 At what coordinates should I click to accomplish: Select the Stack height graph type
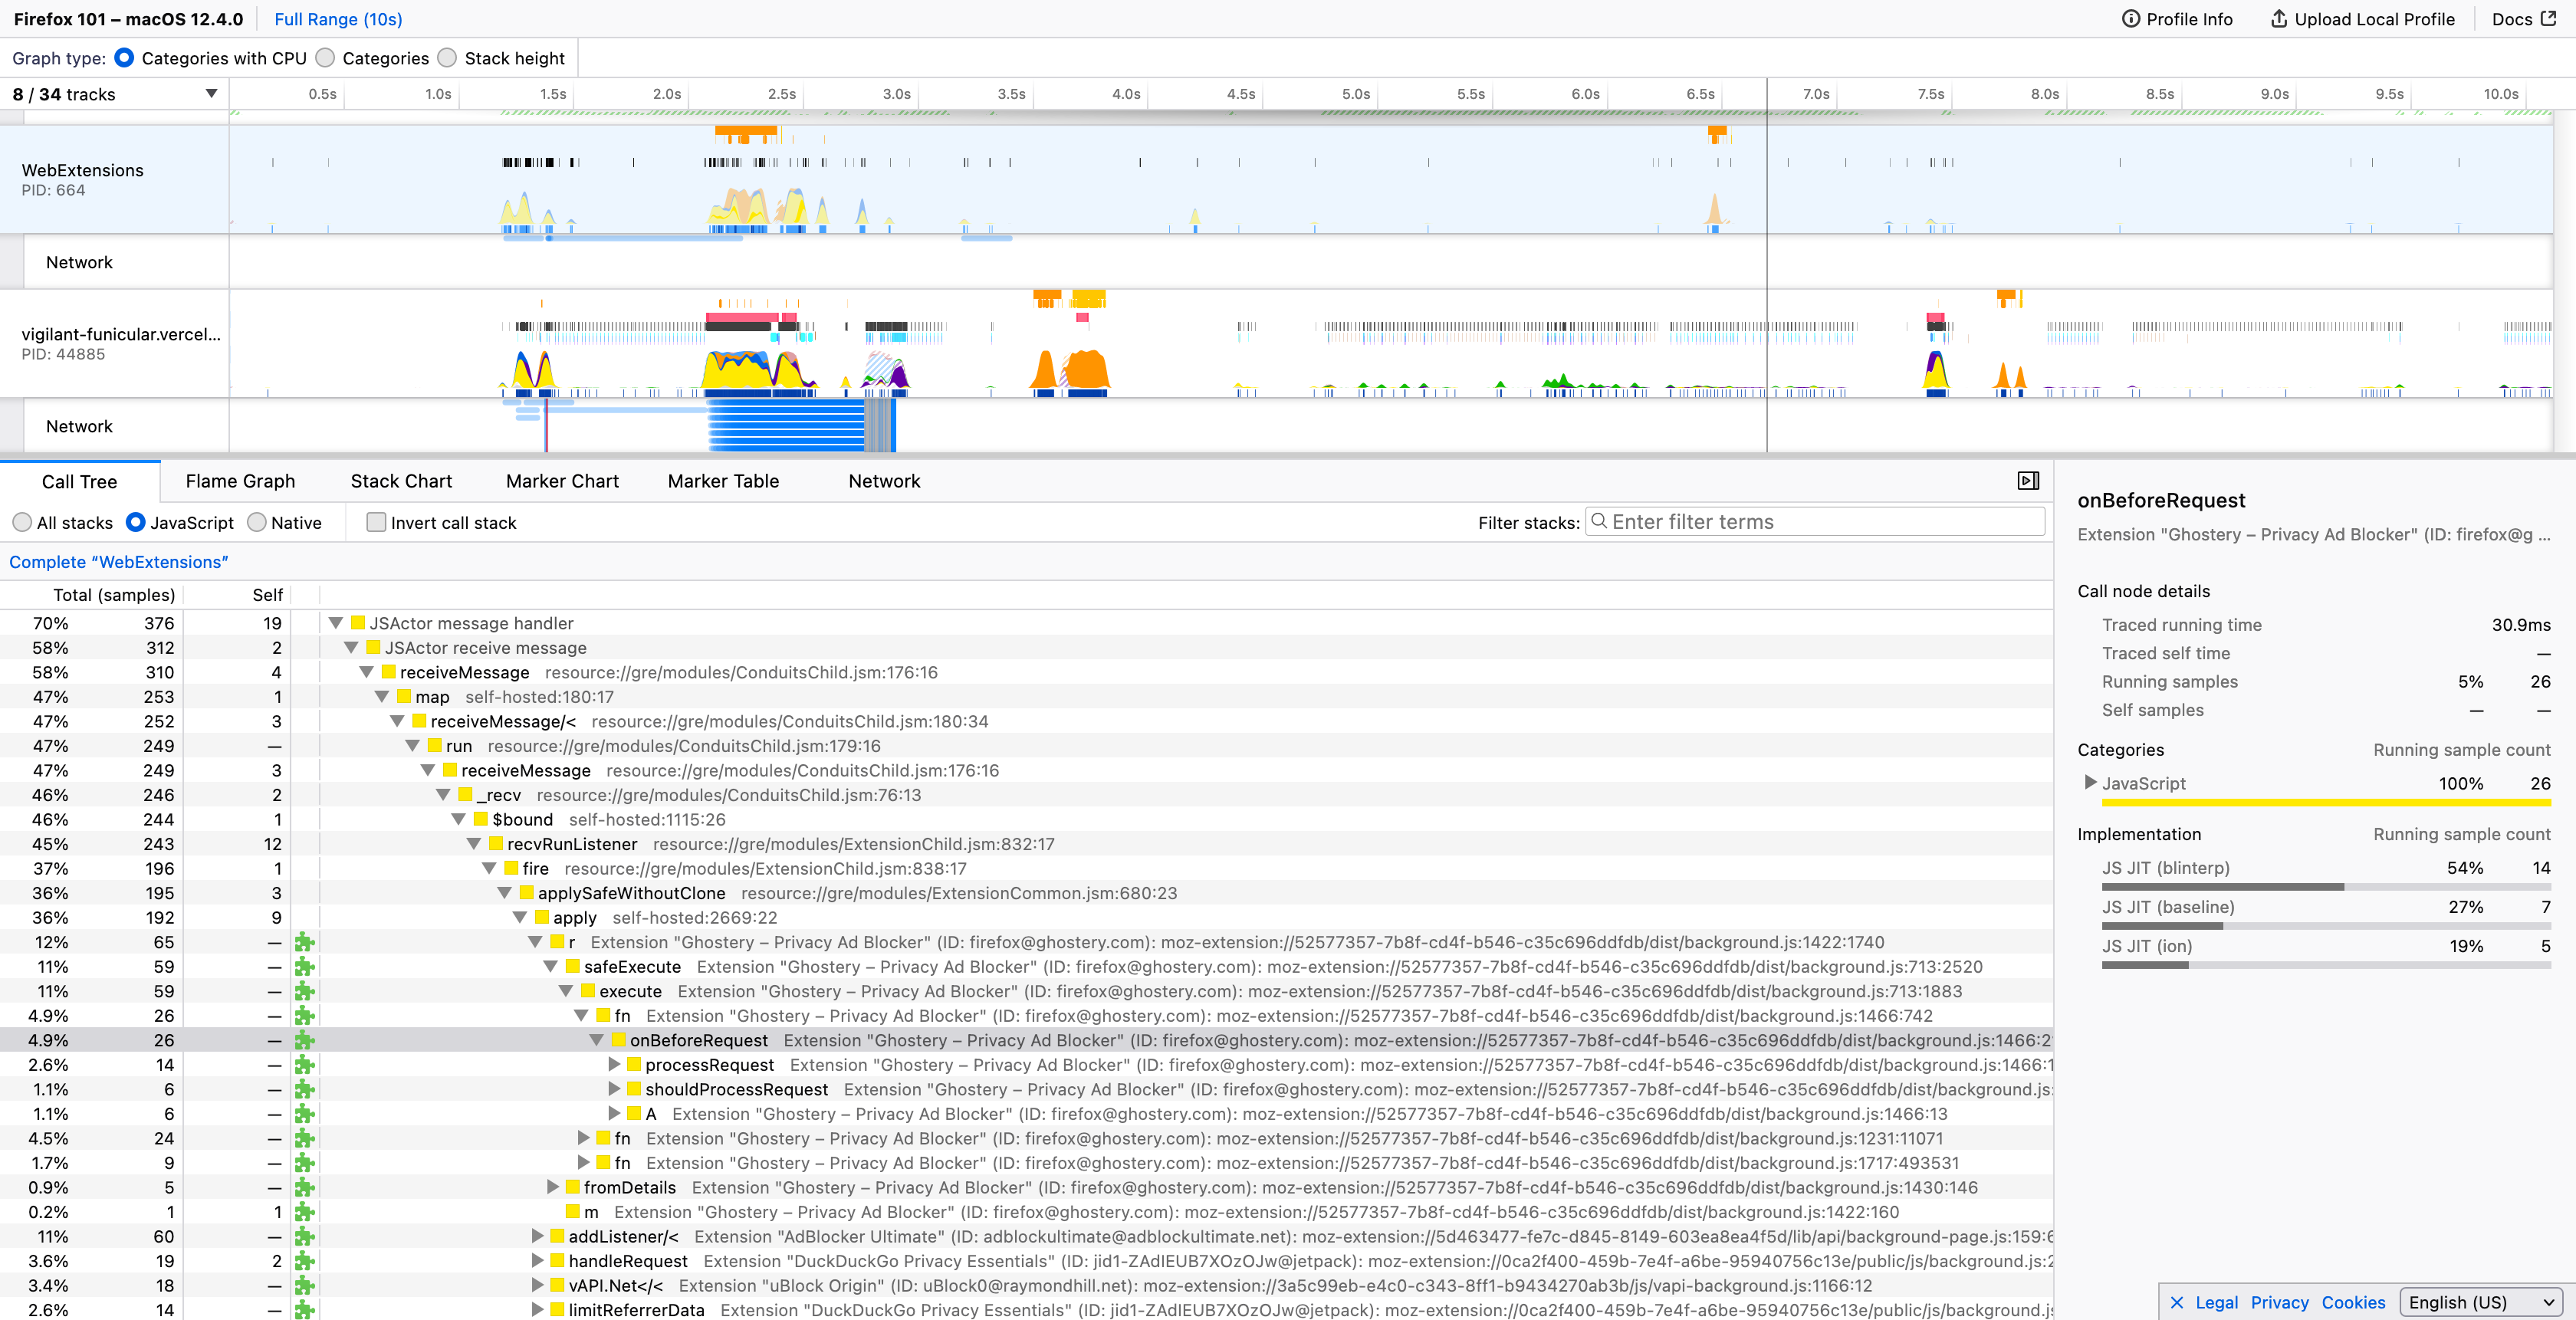coord(448,58)
